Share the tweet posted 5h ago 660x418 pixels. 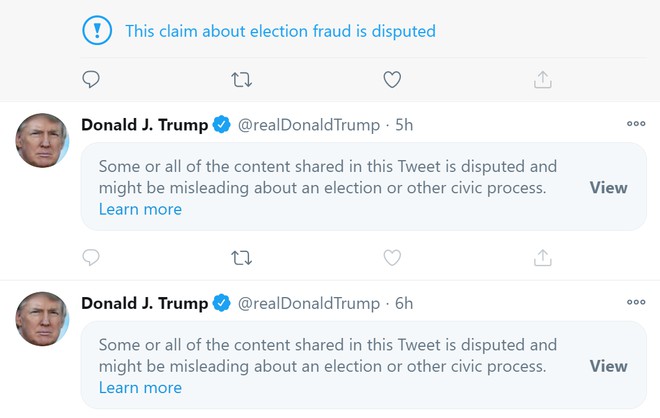pyautogui.click(x=543, y=258)
